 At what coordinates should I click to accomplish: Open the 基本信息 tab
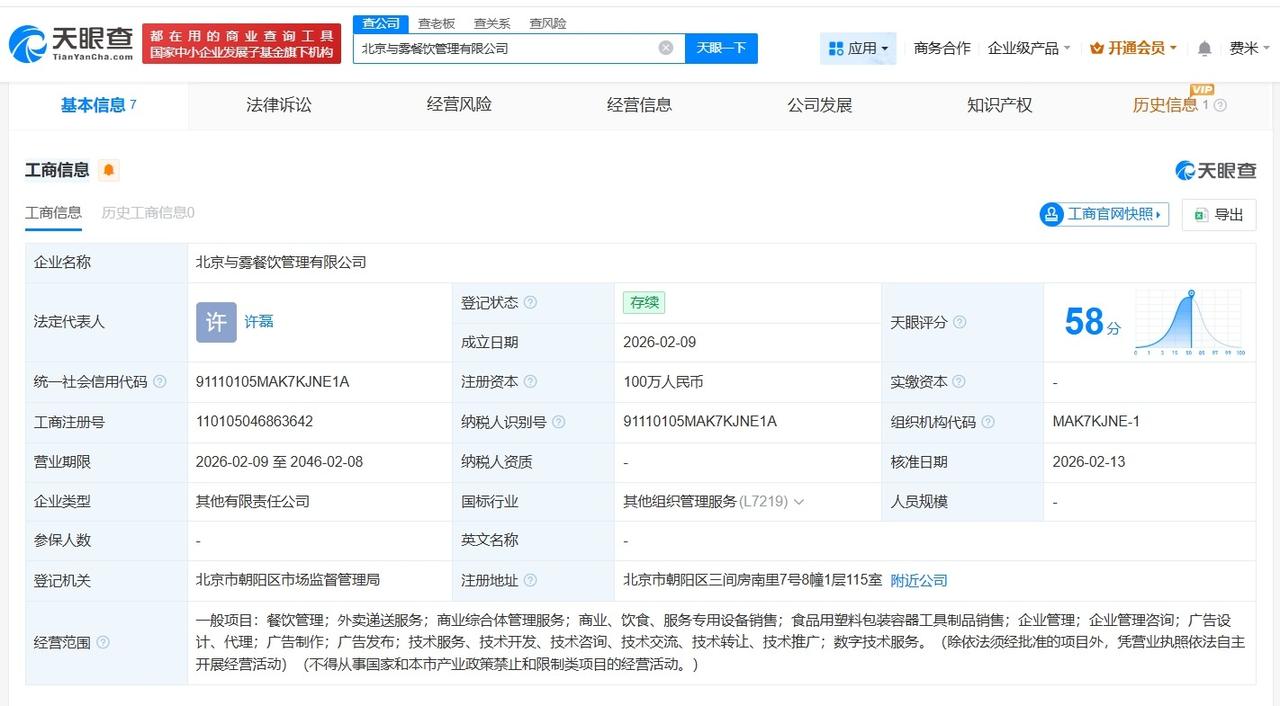click(98, 105)
